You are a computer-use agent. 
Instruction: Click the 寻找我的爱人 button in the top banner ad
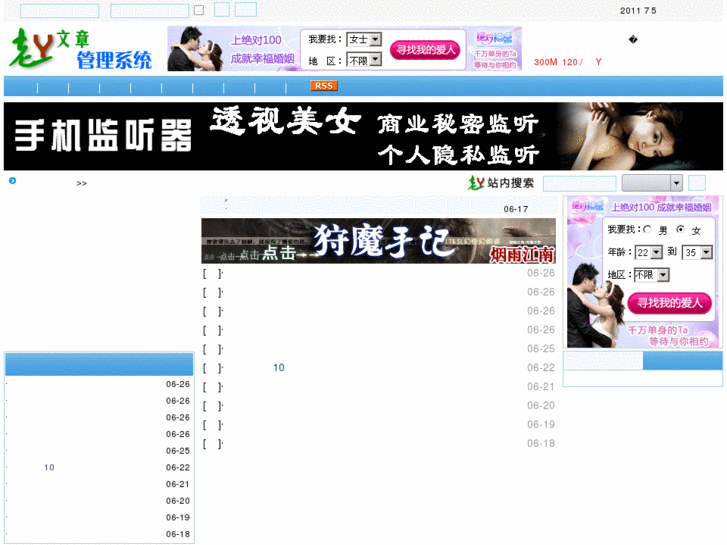pyautogui.click(x=425, y=50)
